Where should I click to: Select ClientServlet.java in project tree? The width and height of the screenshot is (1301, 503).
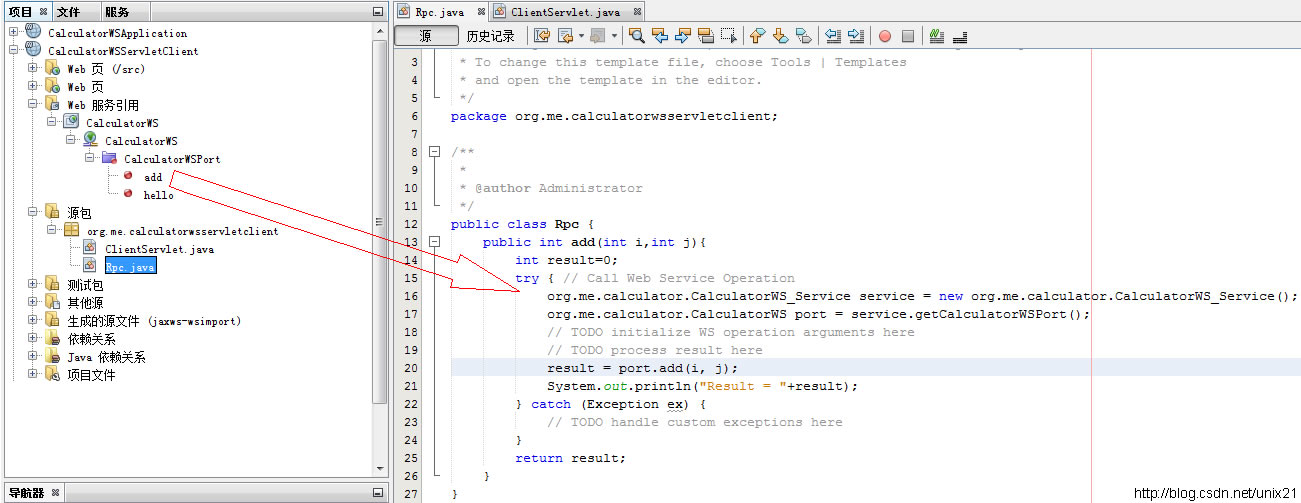(159, 249)
